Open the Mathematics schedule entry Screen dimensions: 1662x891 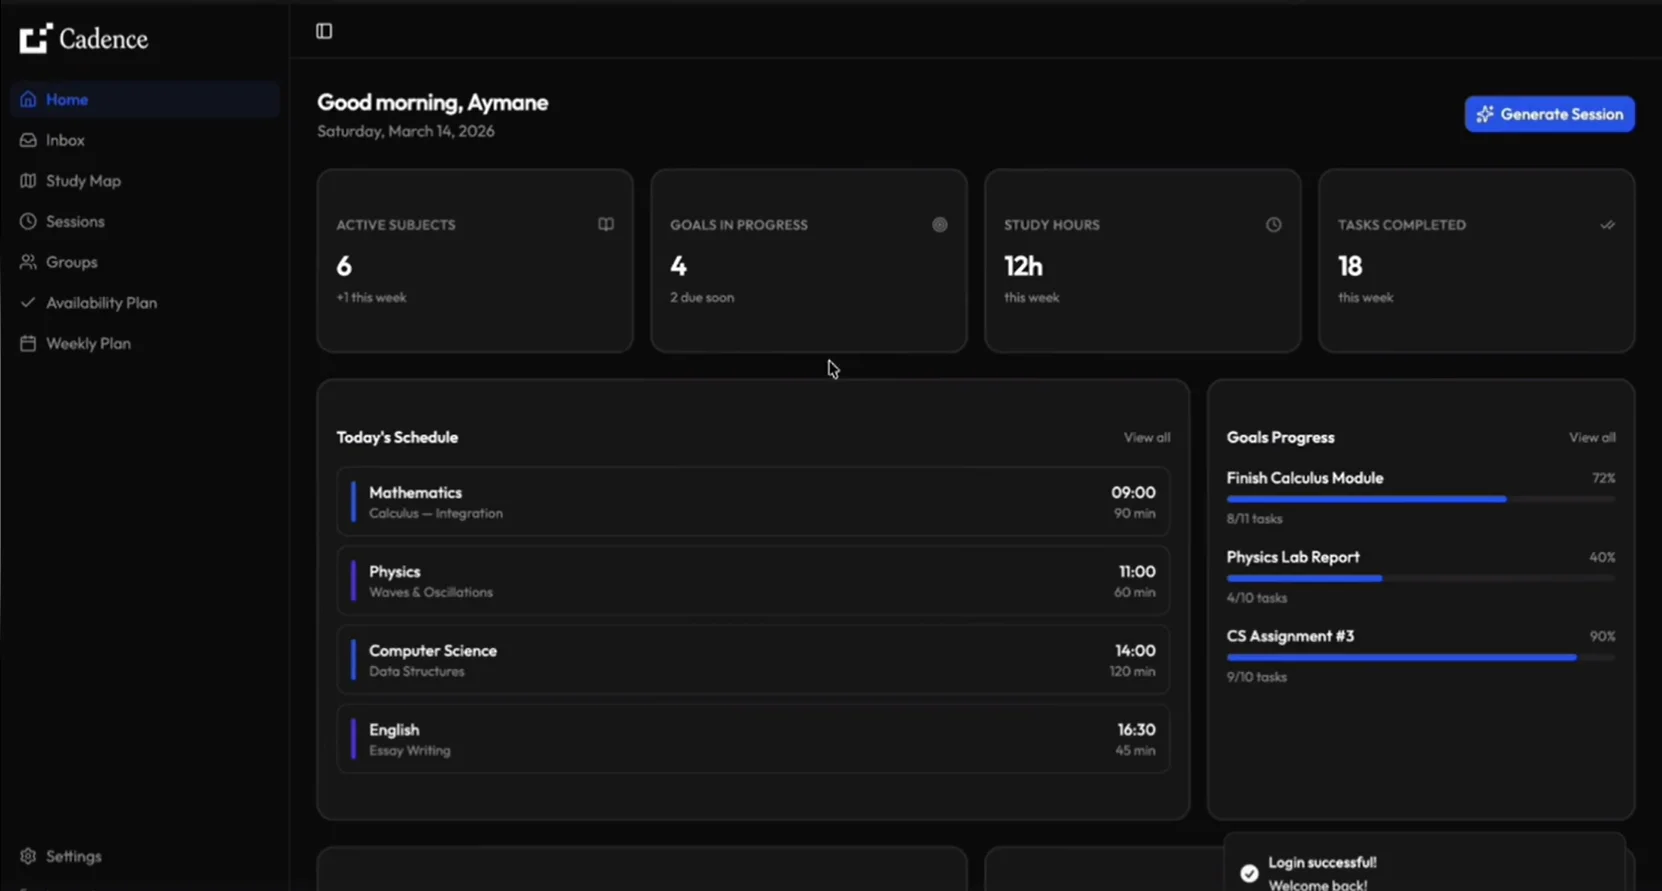pos(753,501)
